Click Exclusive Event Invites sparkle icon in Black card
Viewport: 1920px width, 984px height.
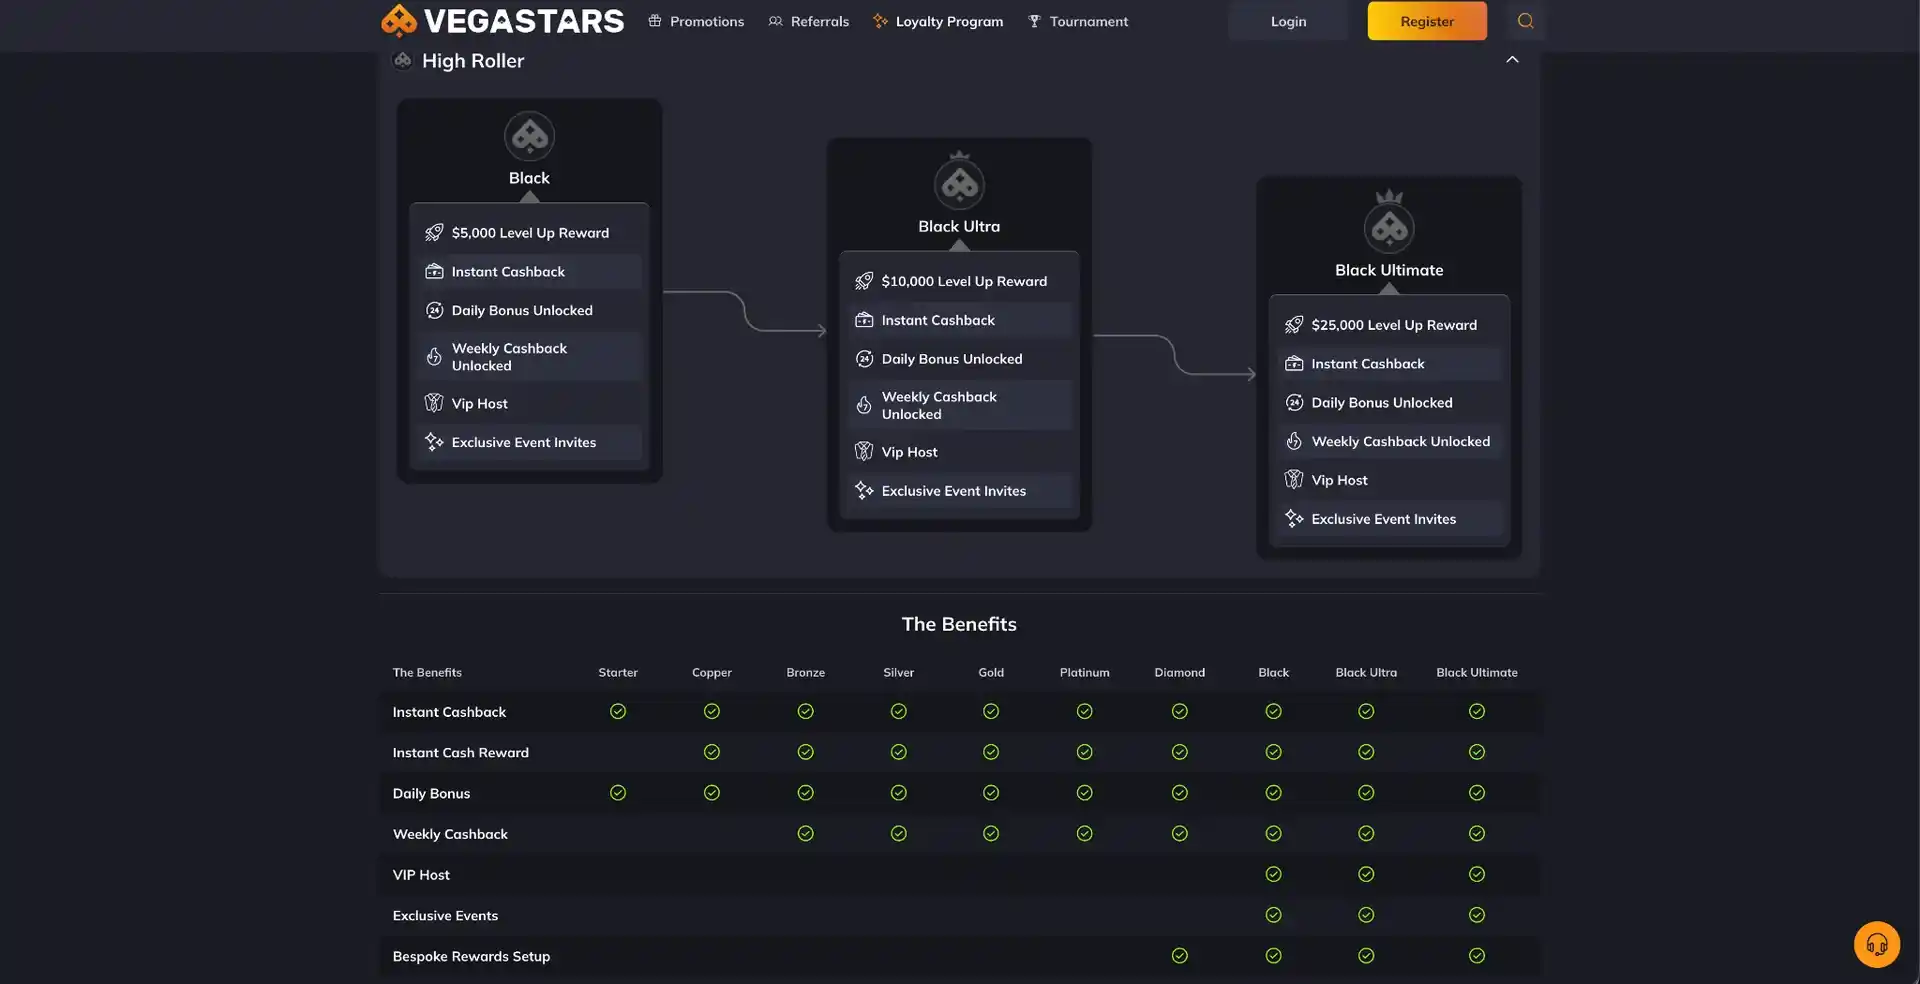point(434,442)
